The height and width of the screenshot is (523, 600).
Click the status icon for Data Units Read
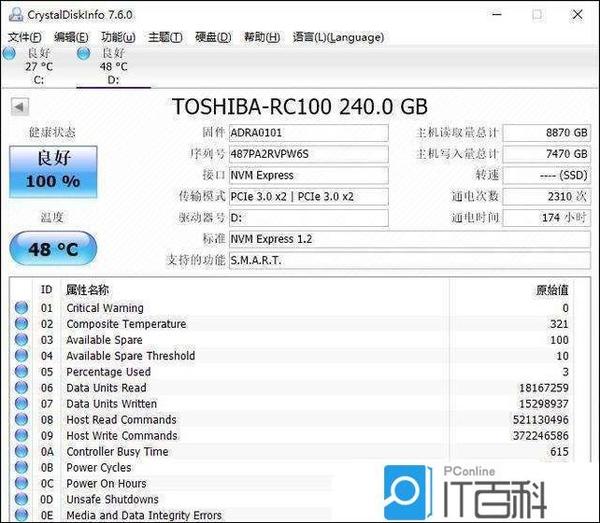pyautogui.click(x=21, y=388)
